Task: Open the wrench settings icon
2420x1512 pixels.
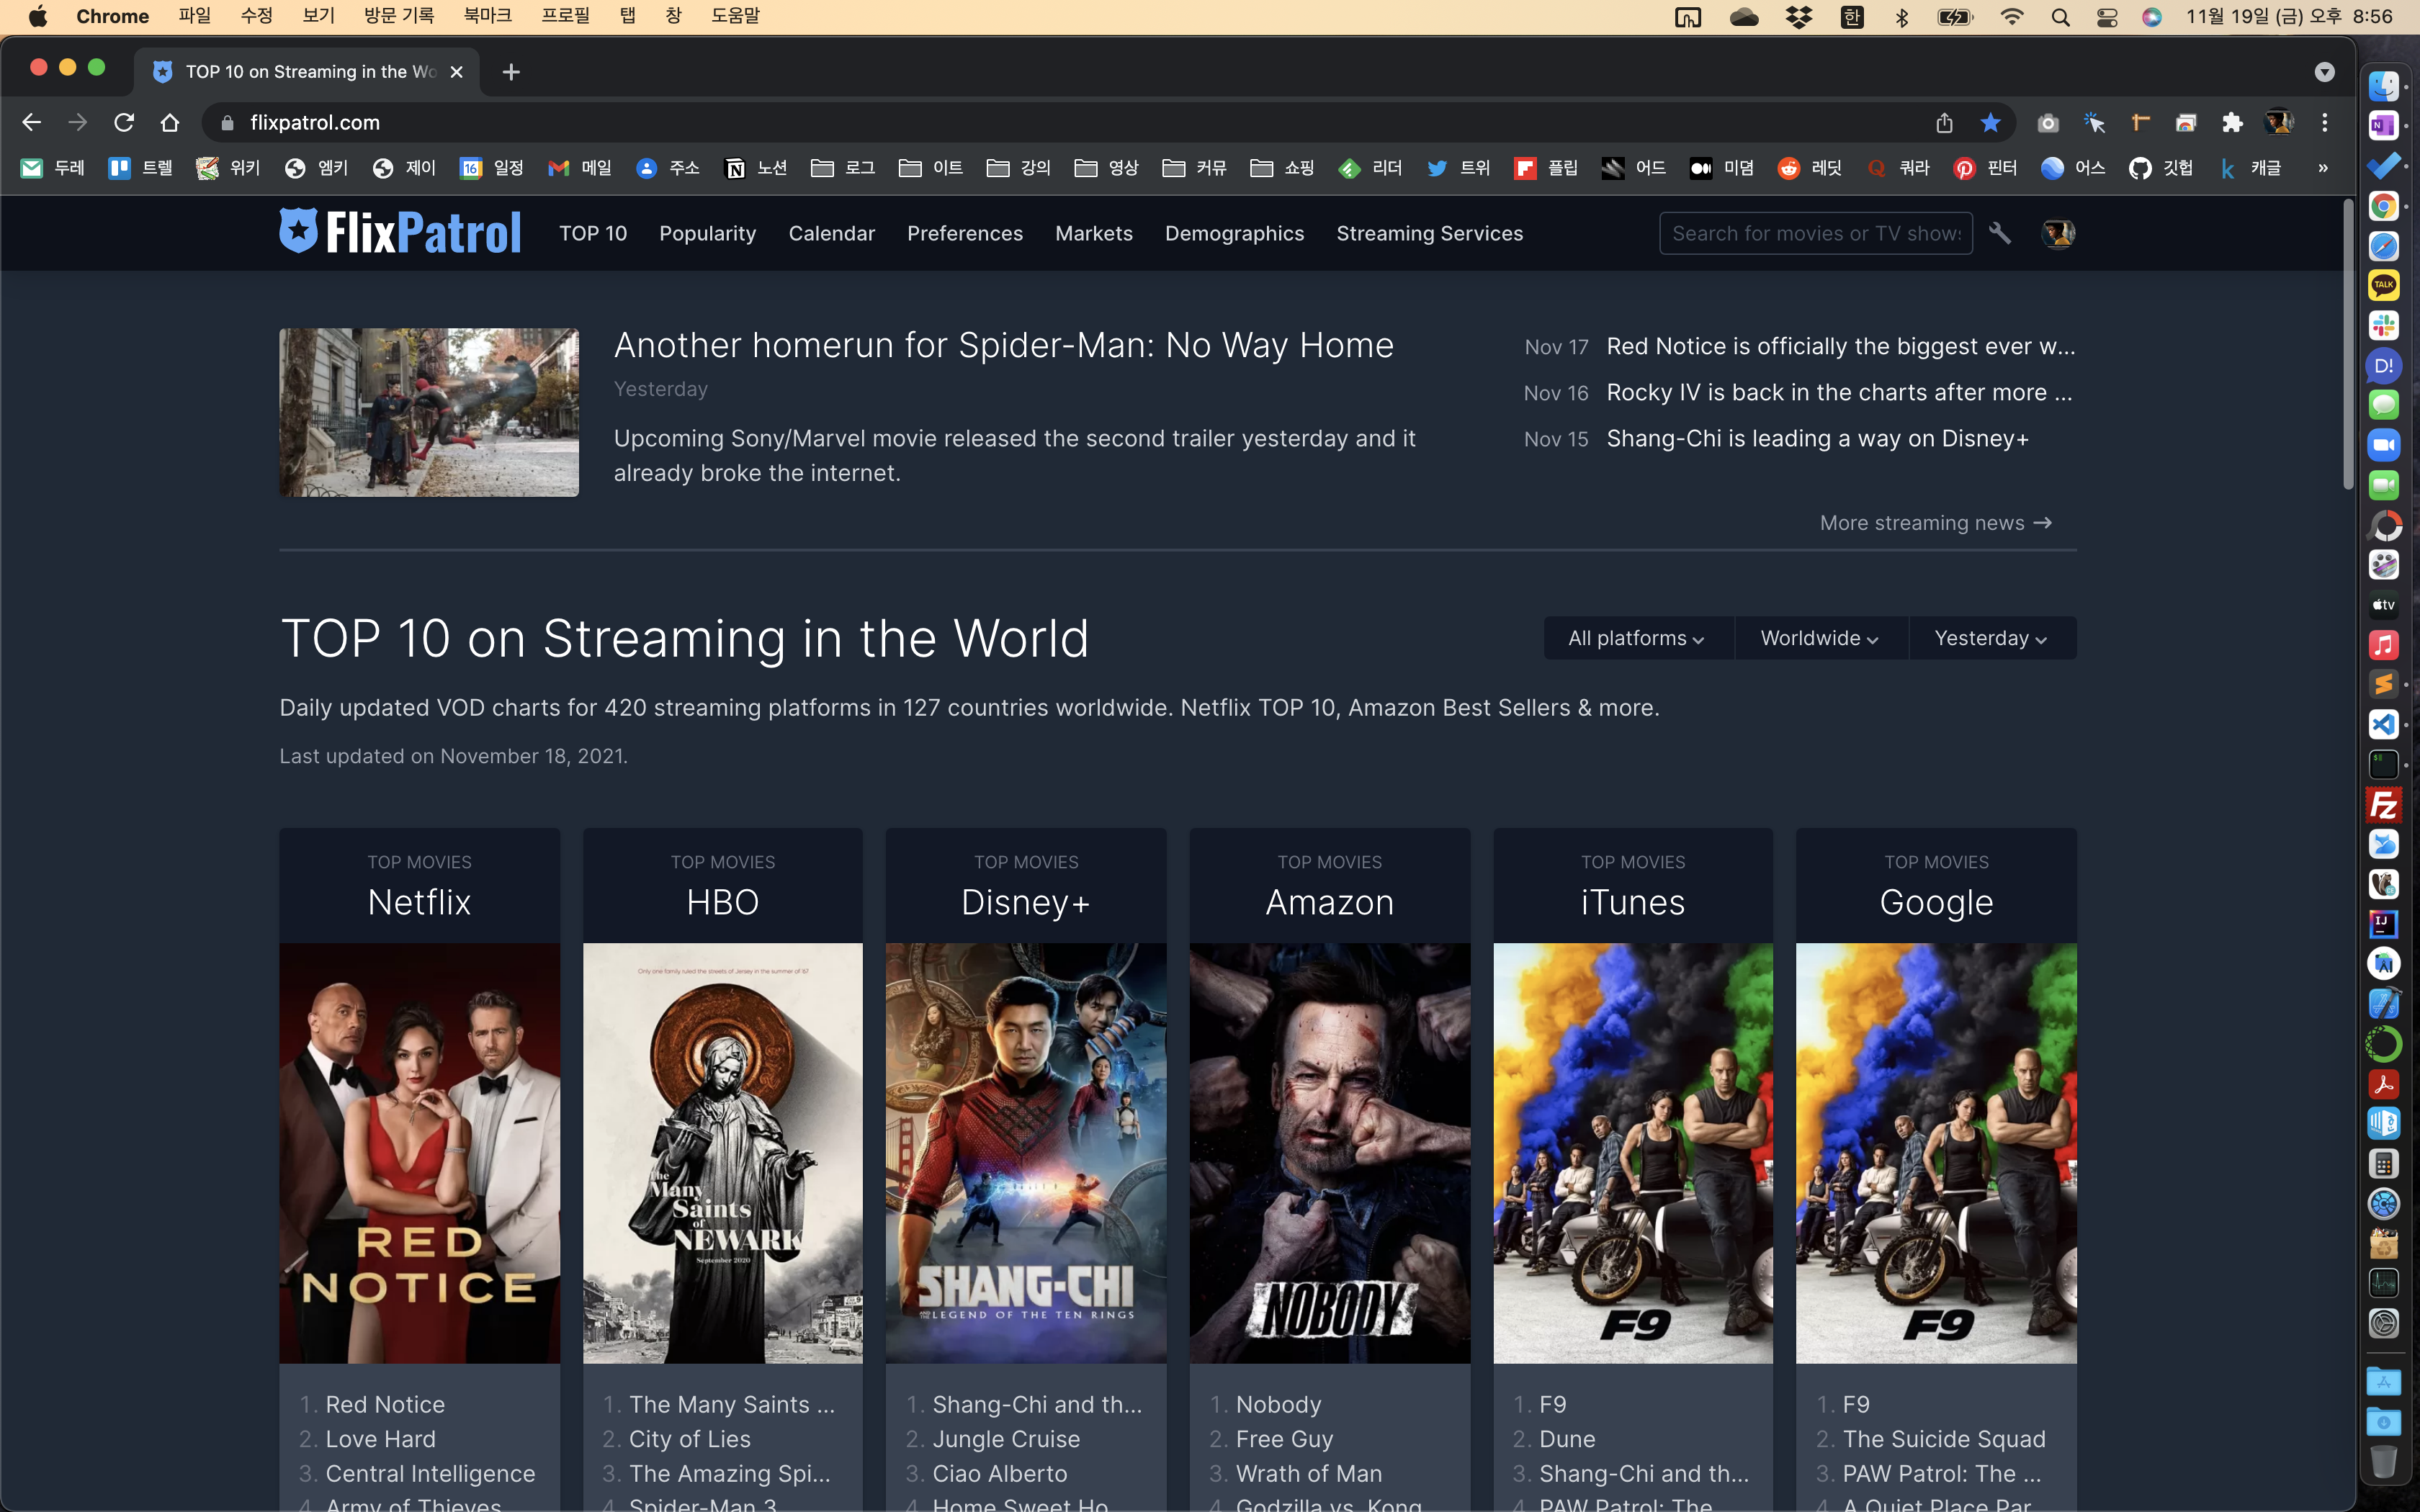Action: (x=2000, y=233)
